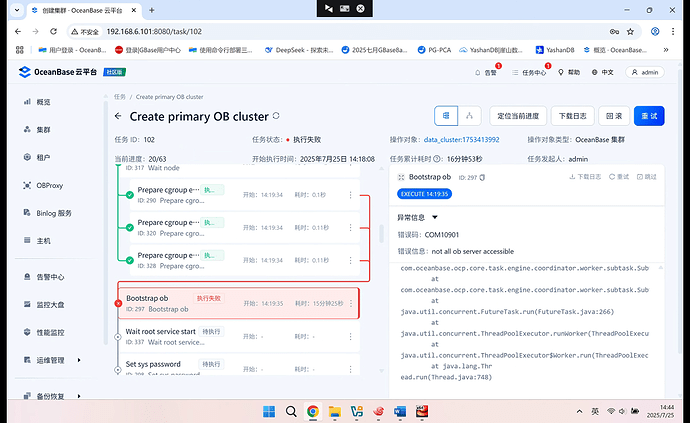
Task: Click the EXECUTE 14:19:35 tag
Action: coord(424,194)
